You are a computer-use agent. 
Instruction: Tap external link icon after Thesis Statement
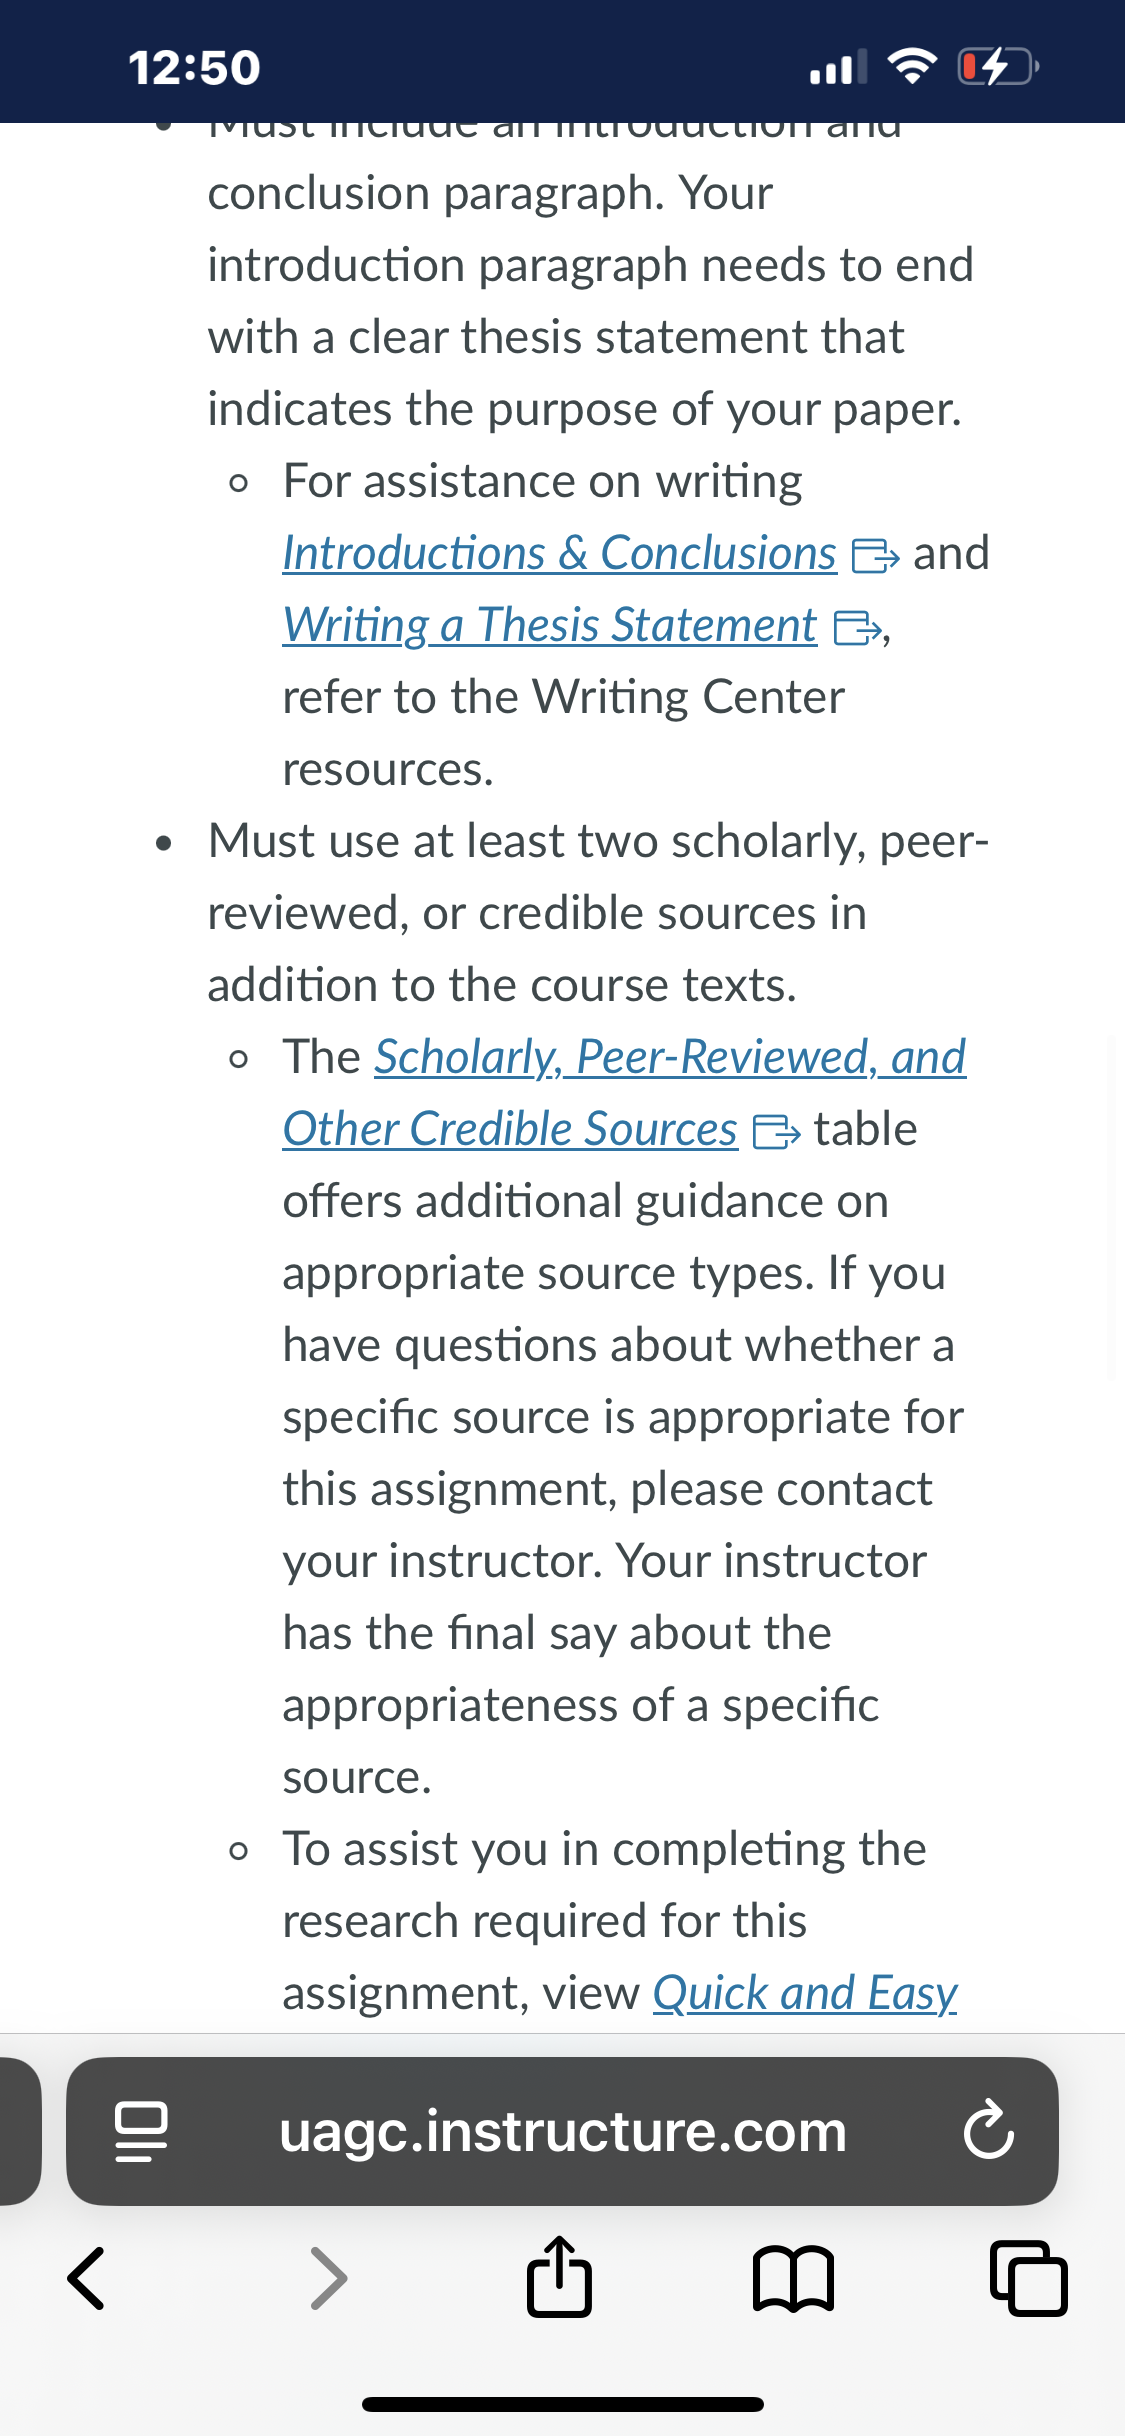(857, 628)
